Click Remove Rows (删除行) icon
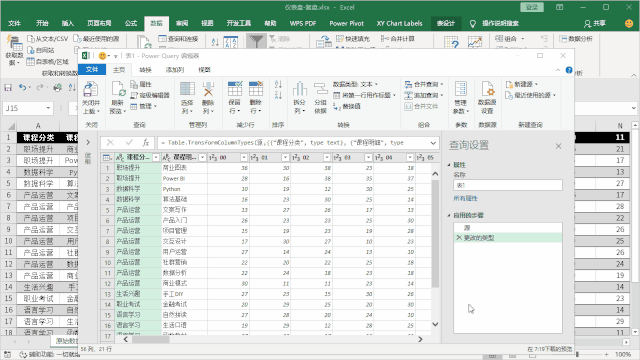 [x=256, y=89]
